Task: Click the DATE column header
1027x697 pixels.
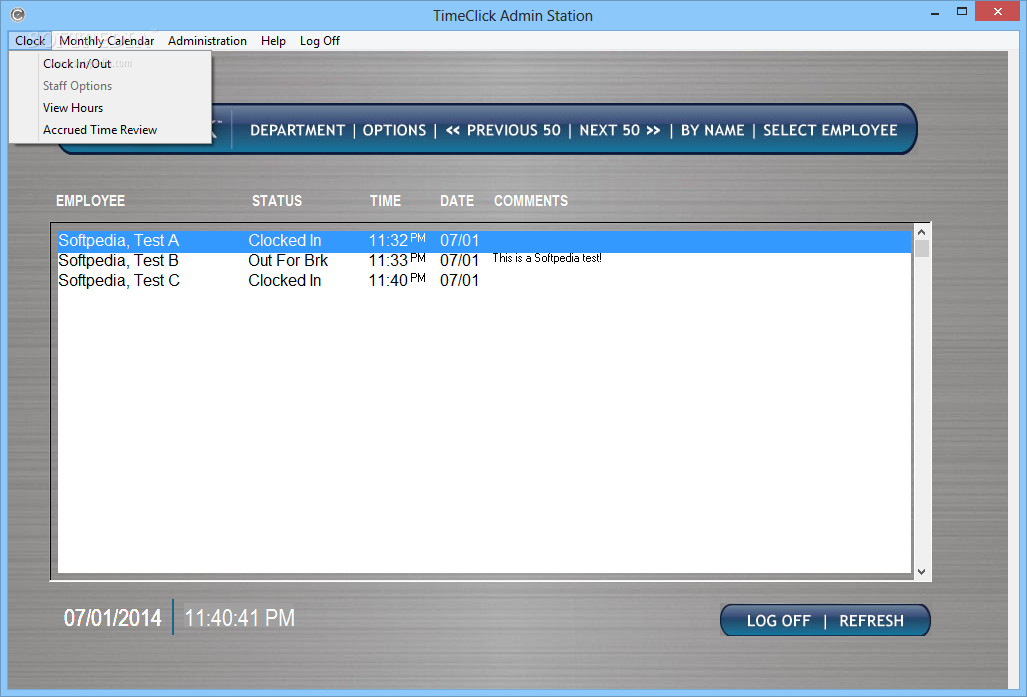Action: [457, 201]
